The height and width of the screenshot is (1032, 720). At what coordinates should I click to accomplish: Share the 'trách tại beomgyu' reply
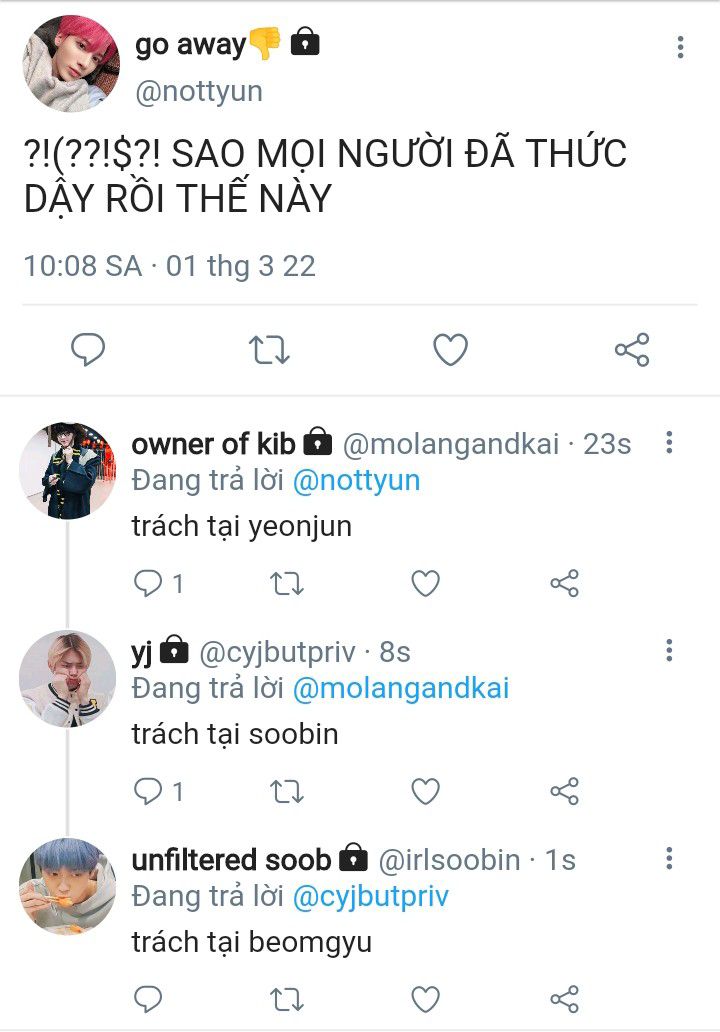[x=564, y=999]
